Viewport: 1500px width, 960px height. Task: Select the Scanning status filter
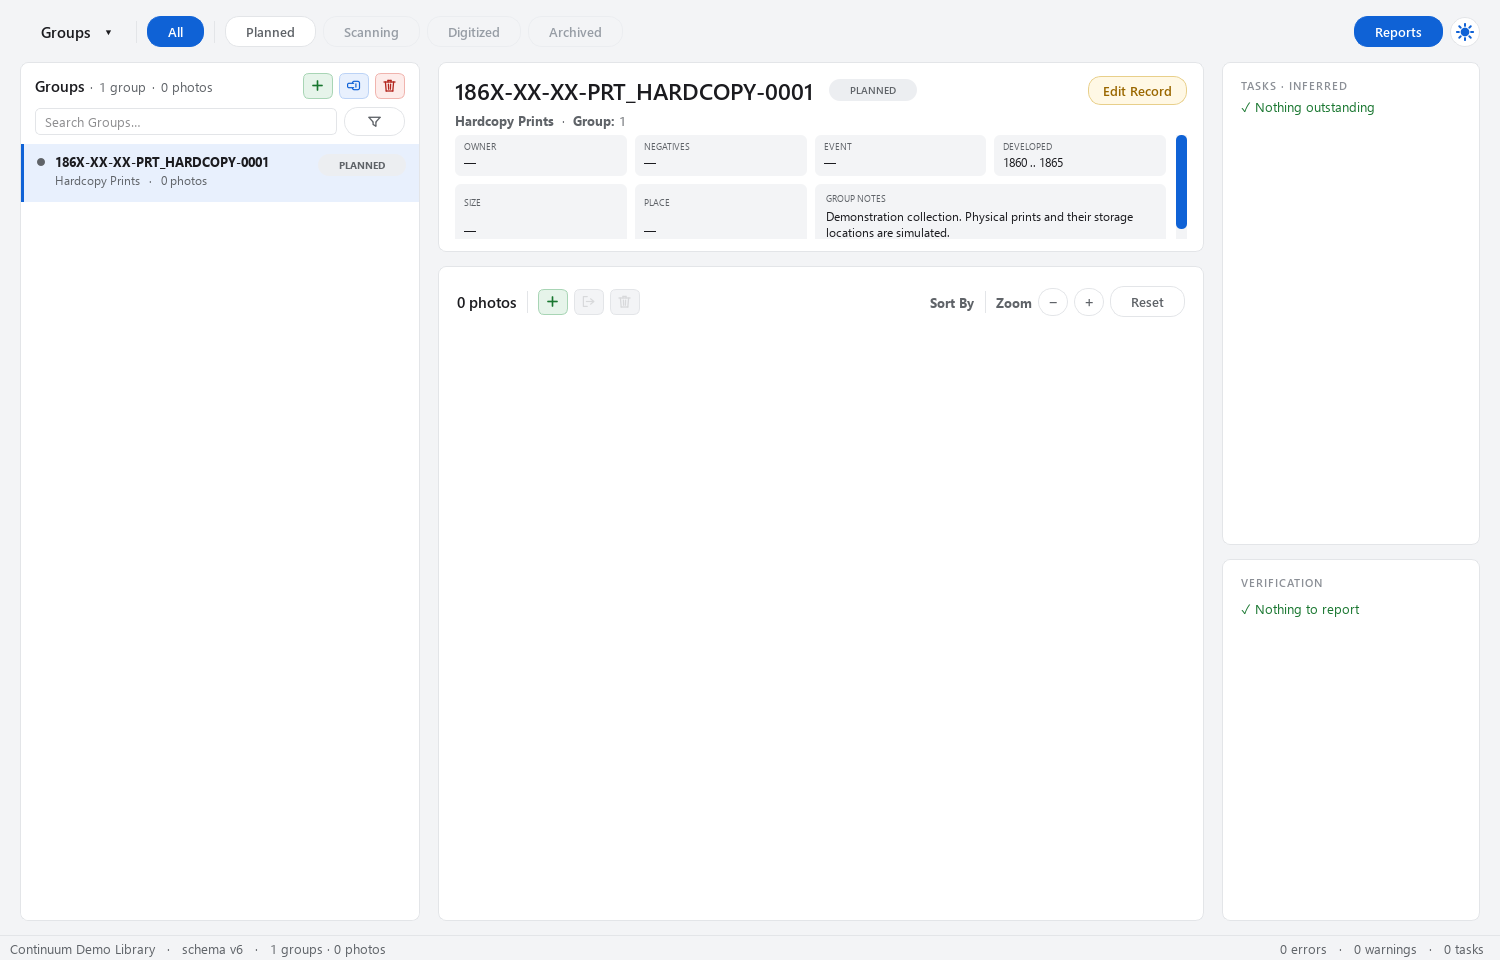(371, 32)
